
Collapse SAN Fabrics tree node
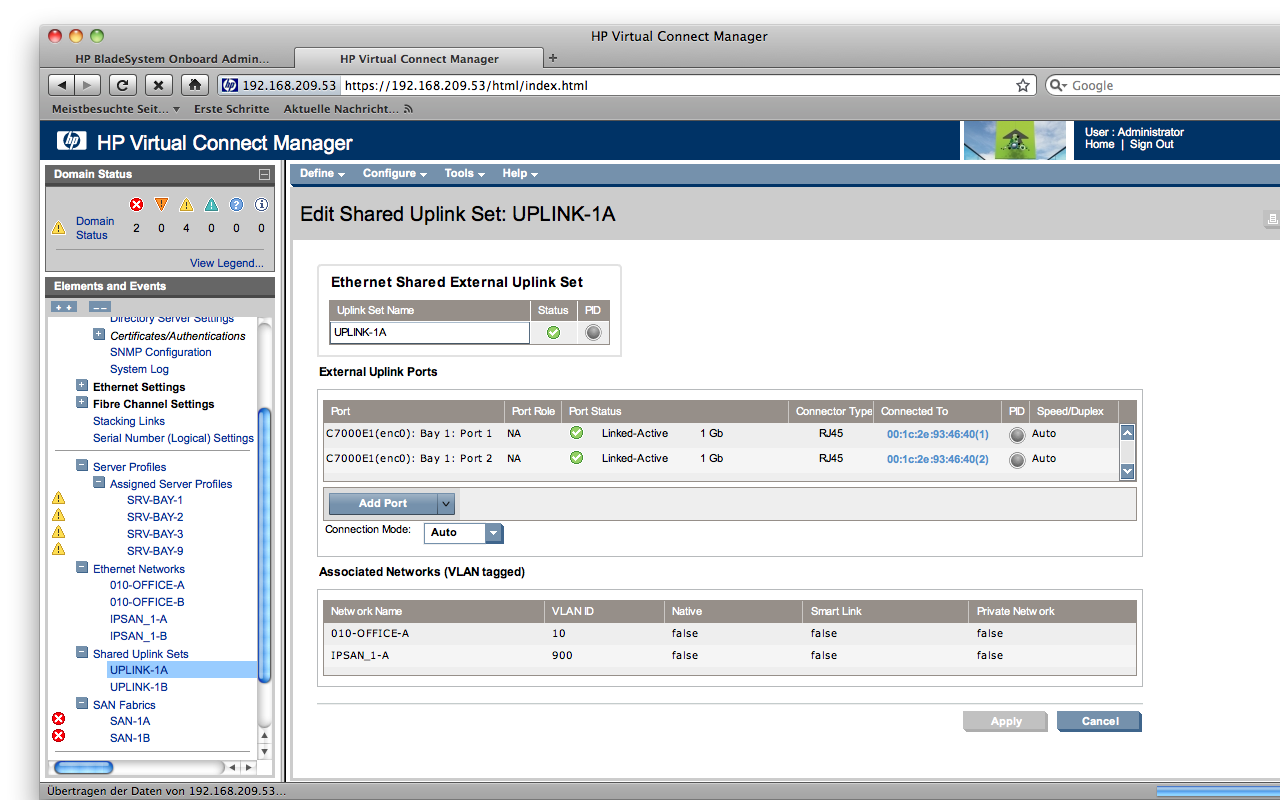point(82,704)
